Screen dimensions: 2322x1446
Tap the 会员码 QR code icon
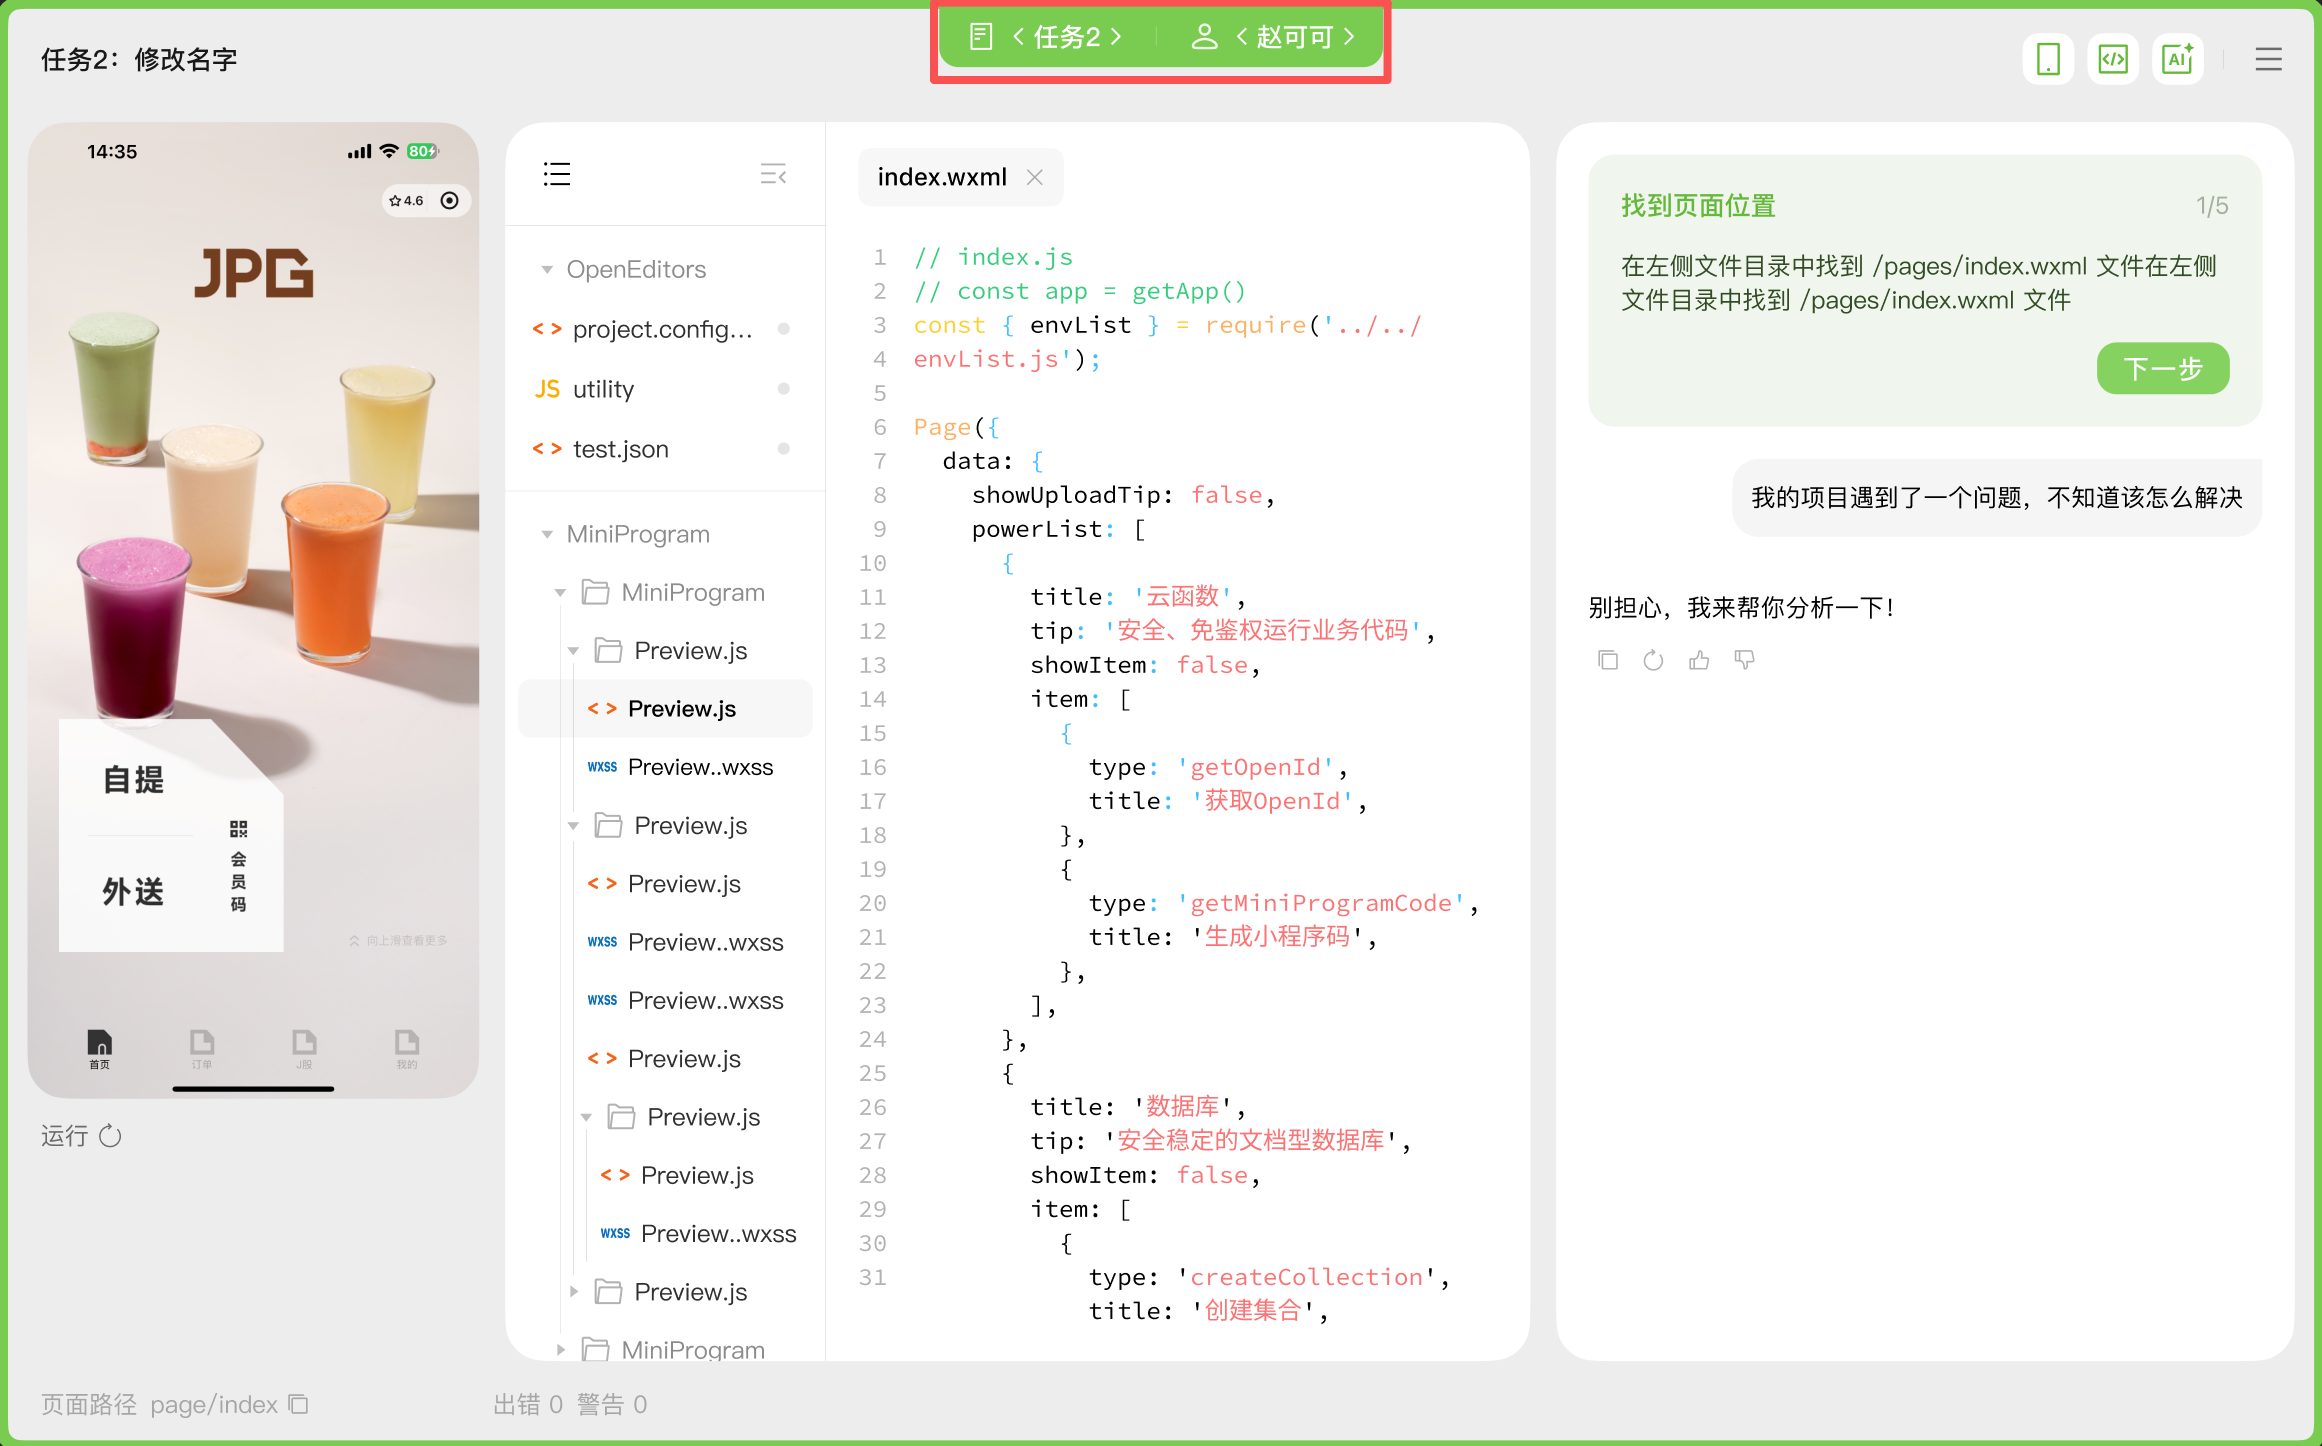(238, 829)
